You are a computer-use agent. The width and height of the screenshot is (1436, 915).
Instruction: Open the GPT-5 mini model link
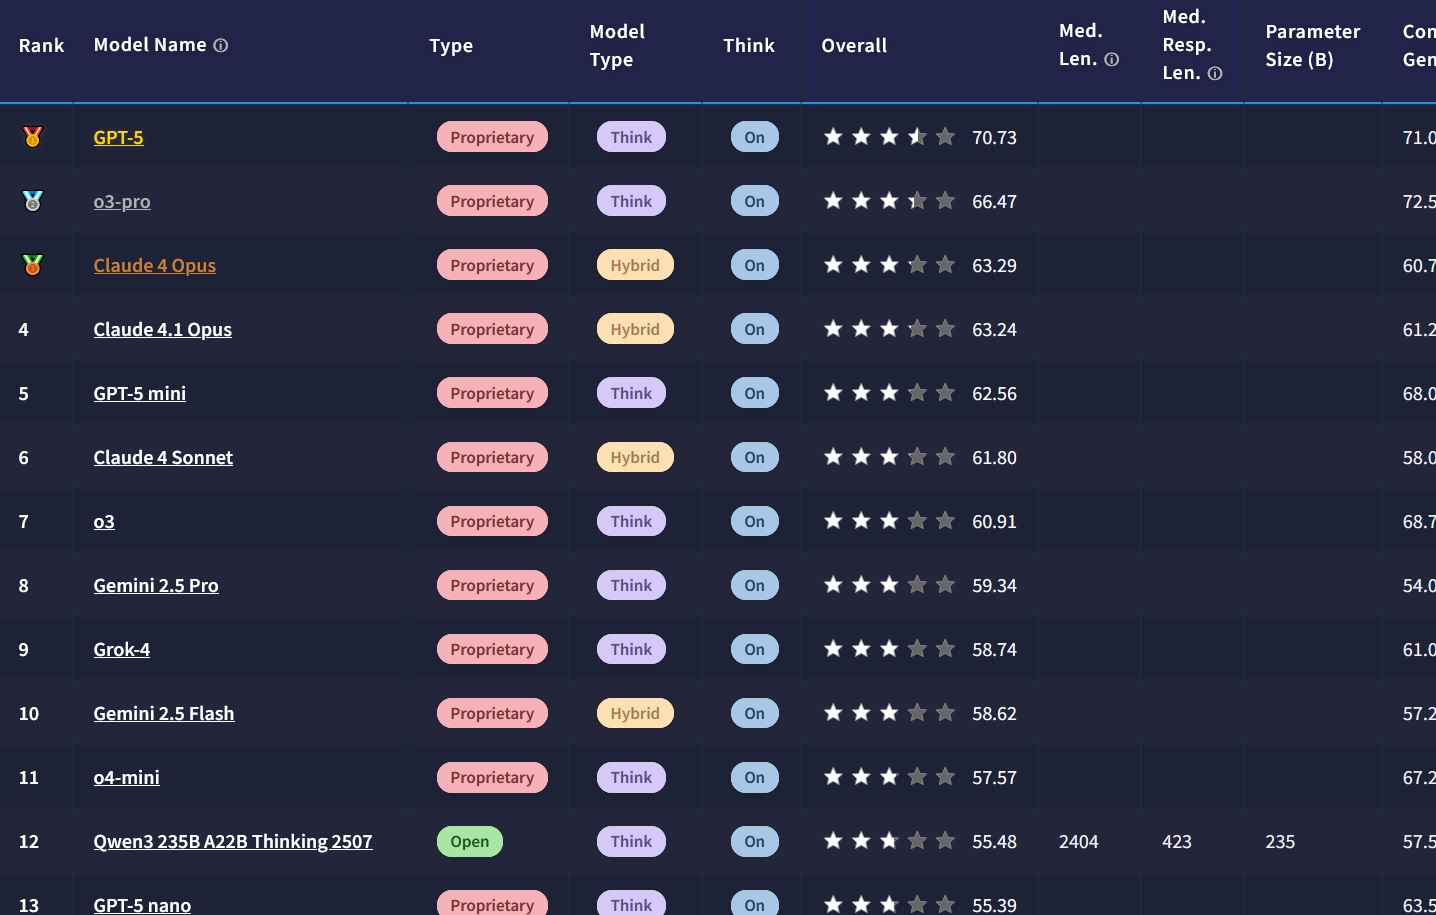[x=139, y=394]
